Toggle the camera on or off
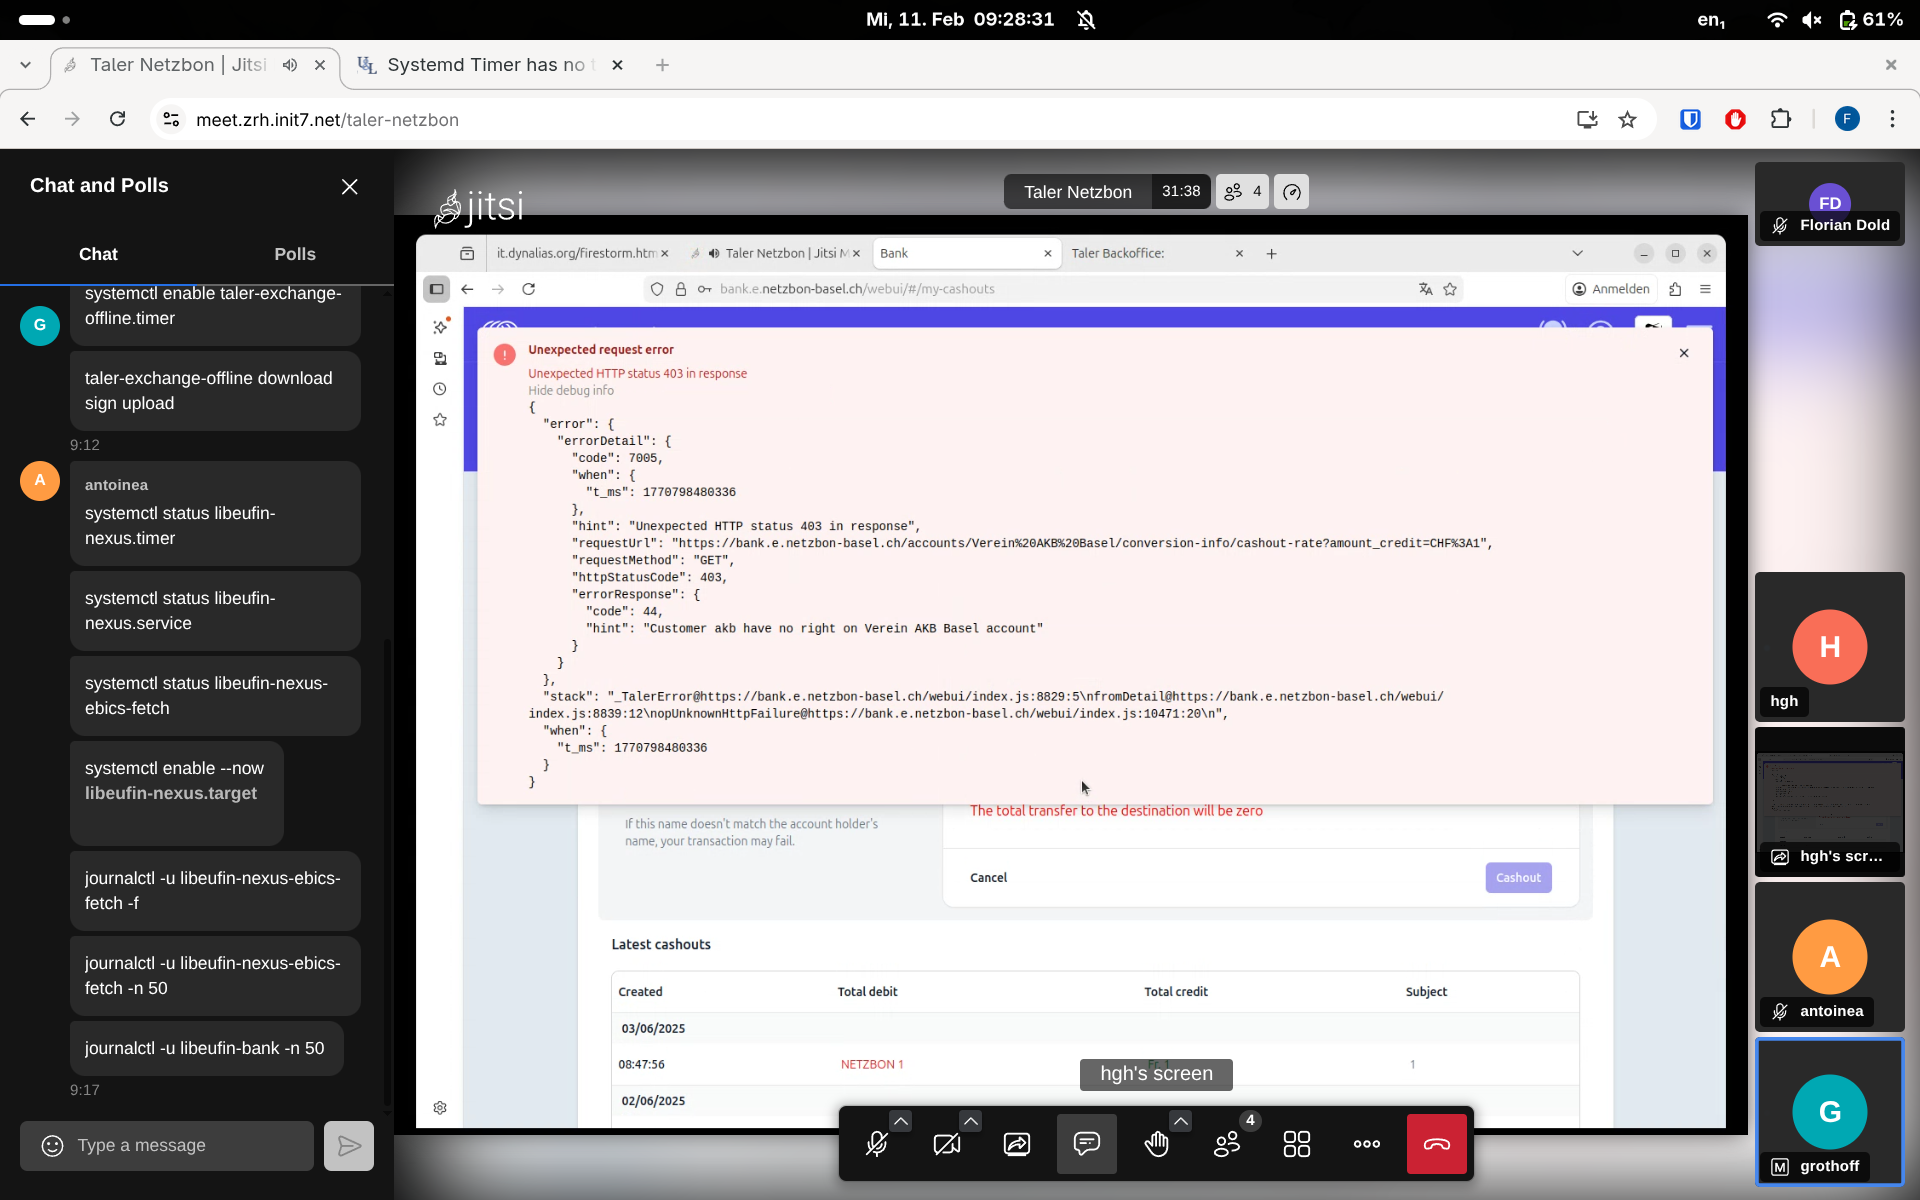This screenshot has height=1200, width=1920. [x=946, y=1144]
